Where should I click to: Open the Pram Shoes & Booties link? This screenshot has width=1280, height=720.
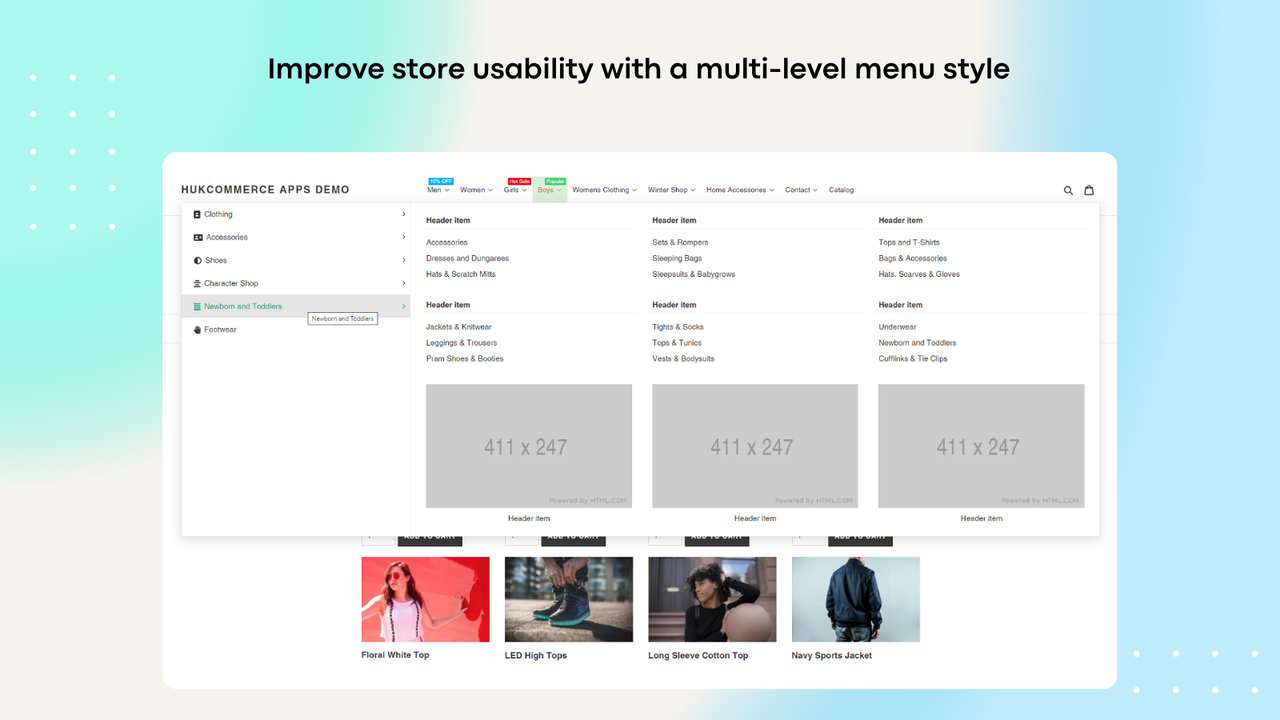click(x=464, y=359)
